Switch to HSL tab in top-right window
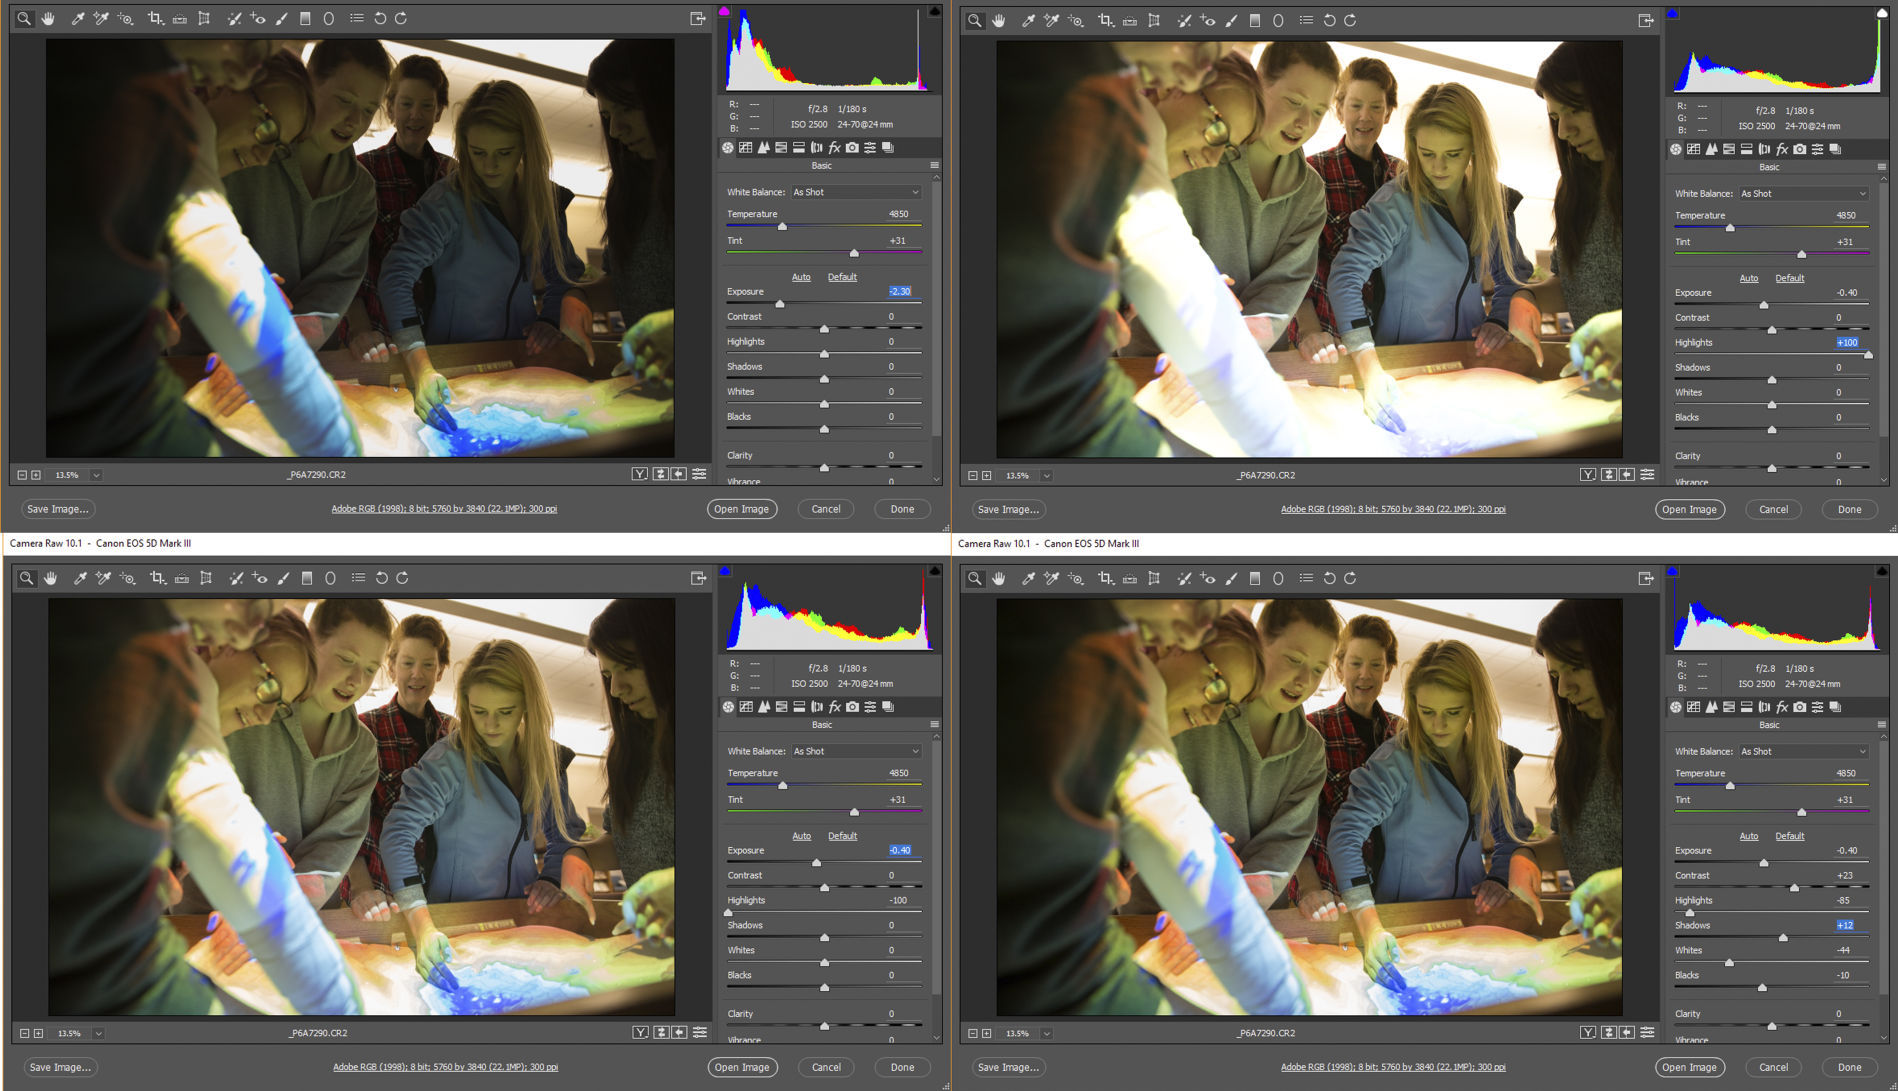Viewport: 1898px width, 1091px height. pos(1729,149)
